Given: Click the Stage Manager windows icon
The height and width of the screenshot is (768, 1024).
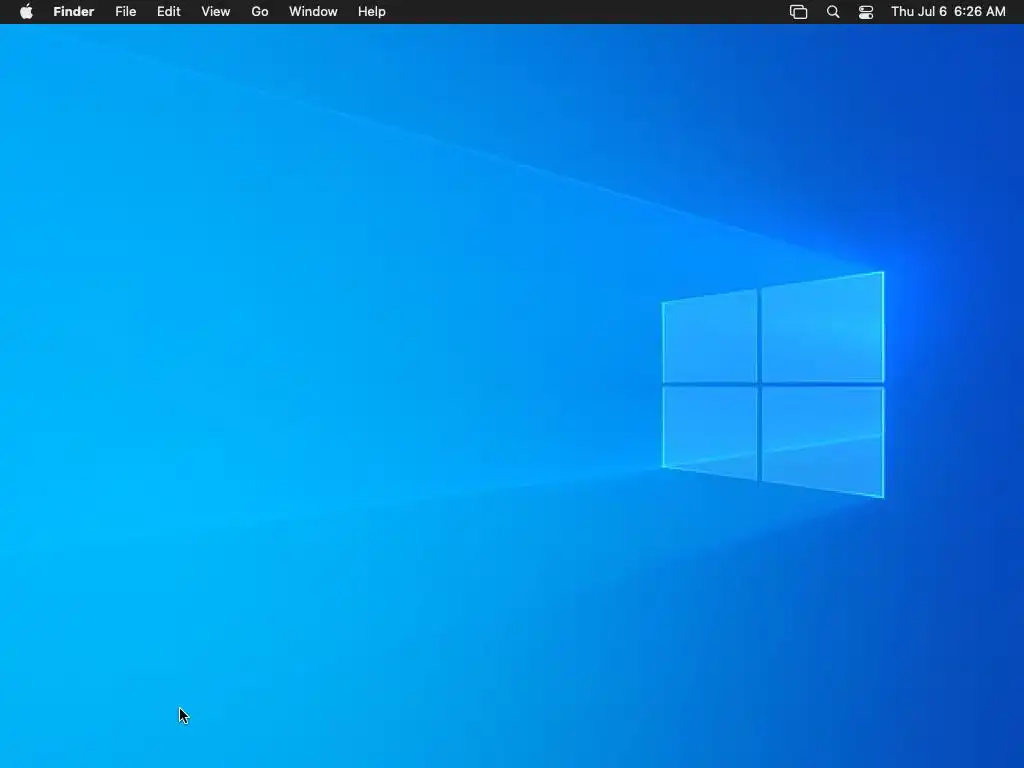Looking at the screenshot, I should pos(799,12).
